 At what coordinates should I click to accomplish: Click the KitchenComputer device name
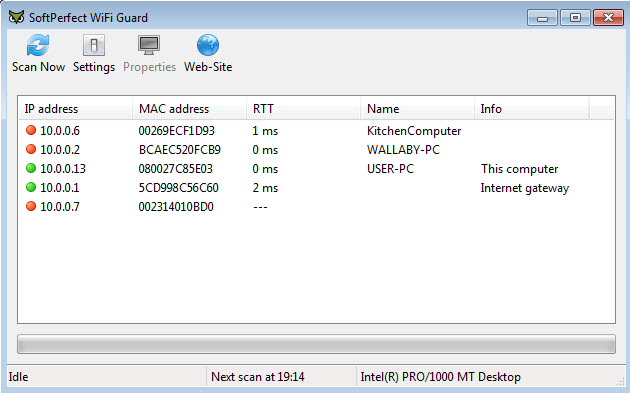(414, 131)
